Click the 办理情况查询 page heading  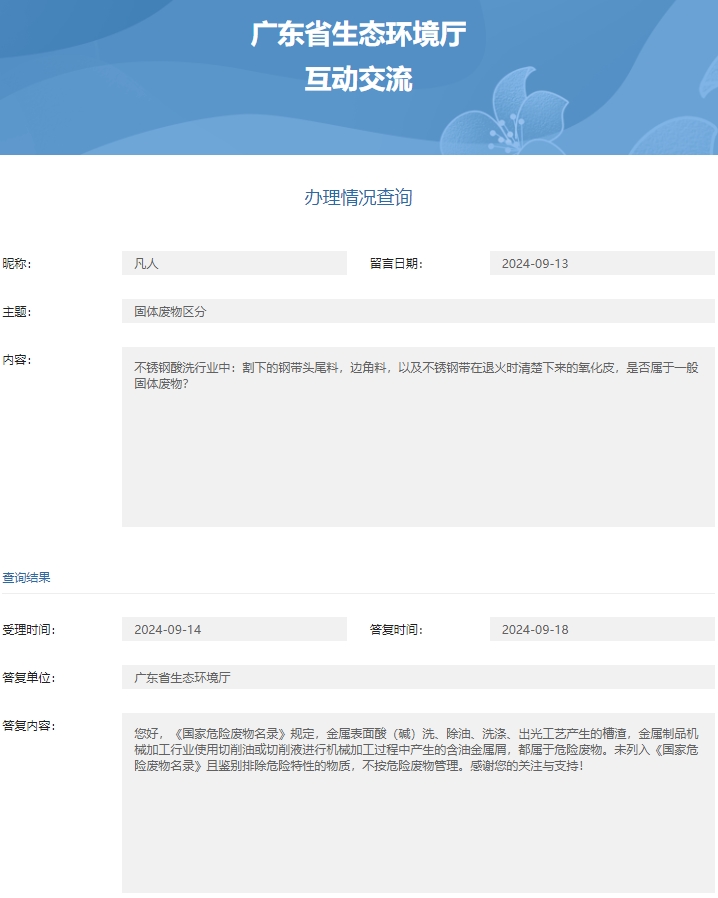point(358,198)
